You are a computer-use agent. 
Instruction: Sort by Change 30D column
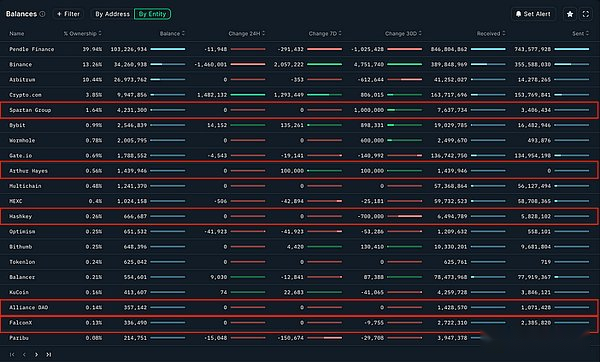point(403,34)
